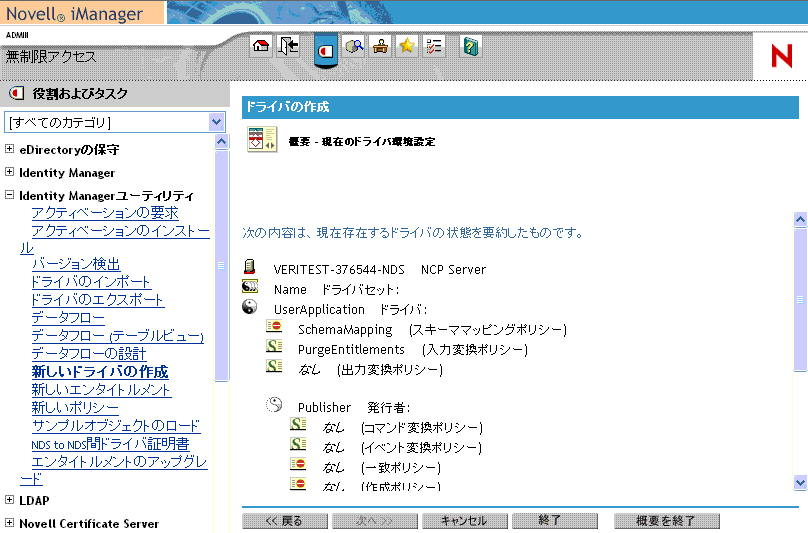Select 新しいドライバの作成 task

click(100, 372)
